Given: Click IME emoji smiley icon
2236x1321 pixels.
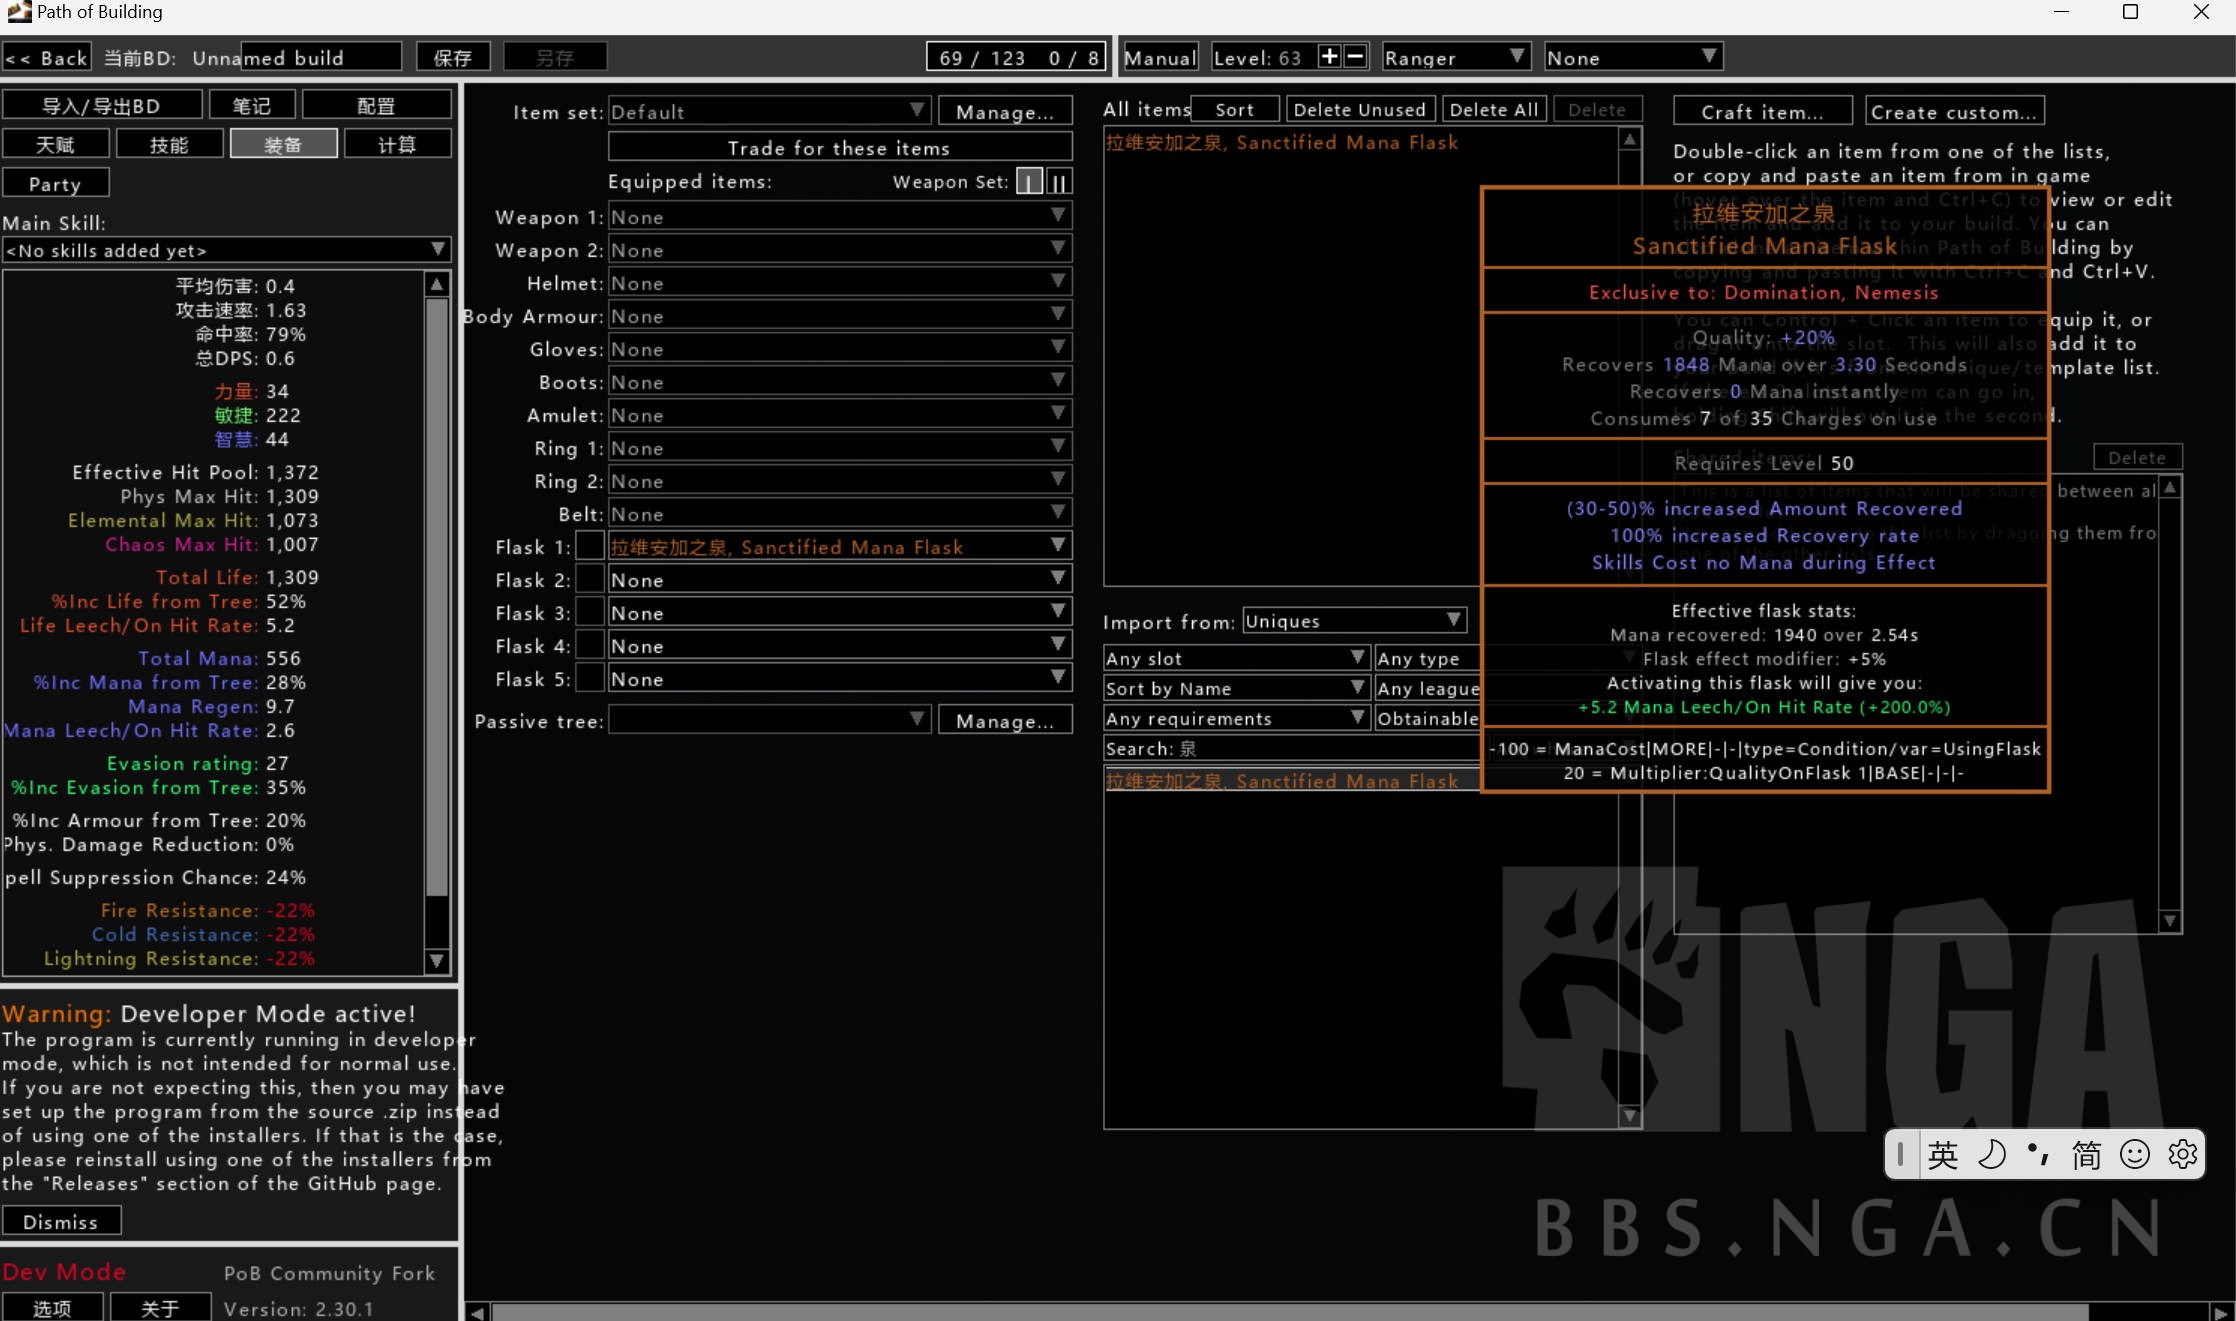Looking at the screenshot, I should 2134,1155.
